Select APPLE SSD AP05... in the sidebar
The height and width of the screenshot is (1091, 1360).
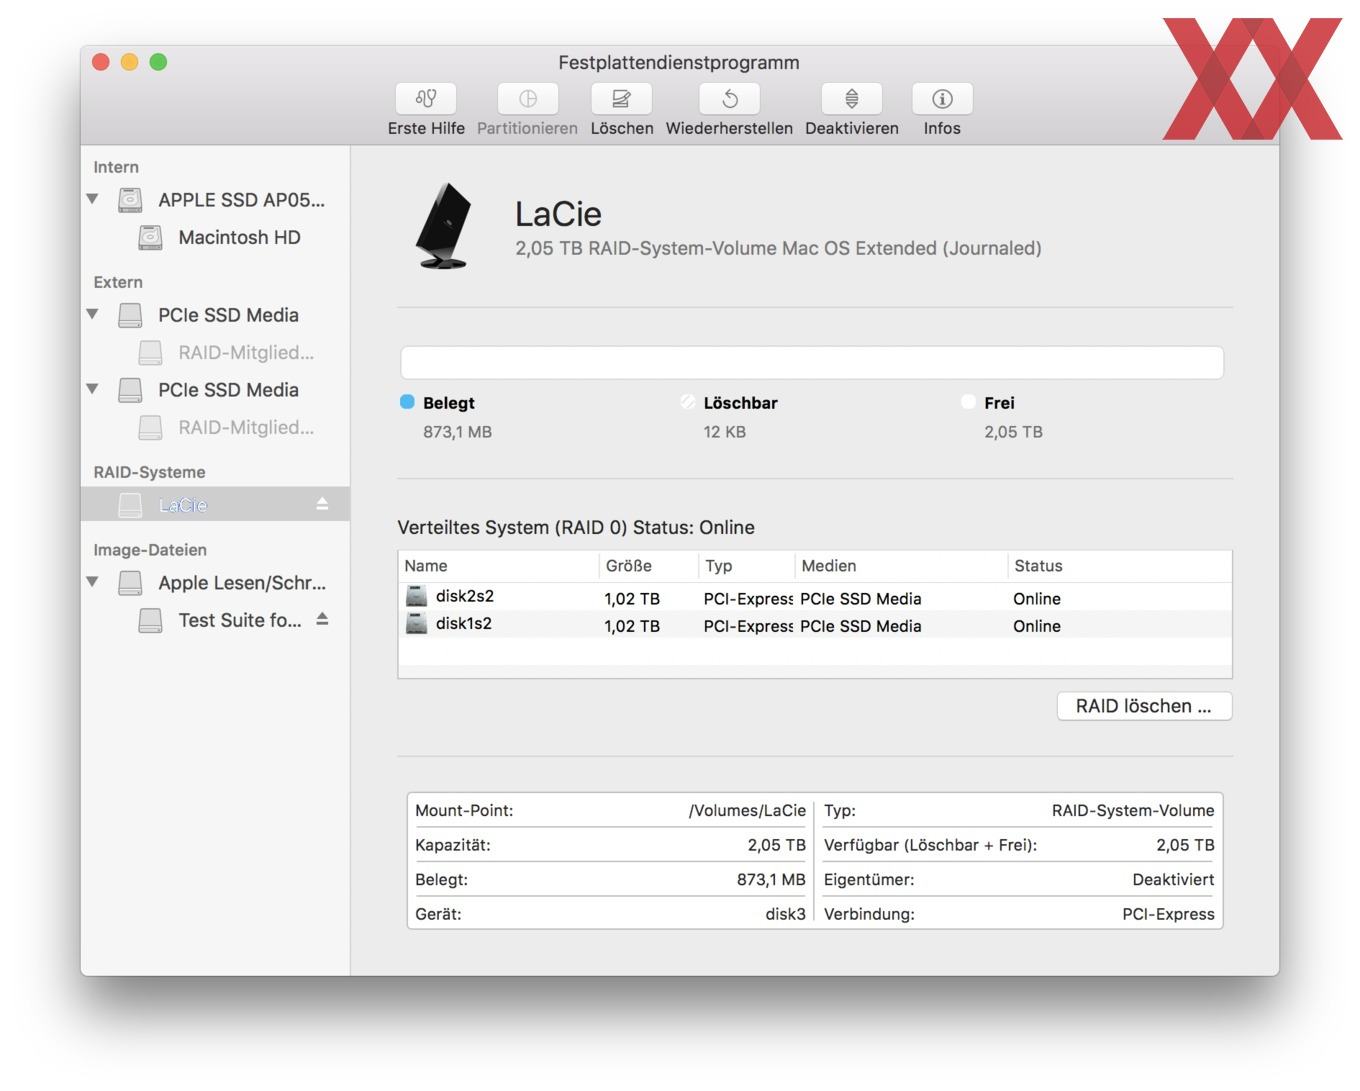click(x=241, y=200)
